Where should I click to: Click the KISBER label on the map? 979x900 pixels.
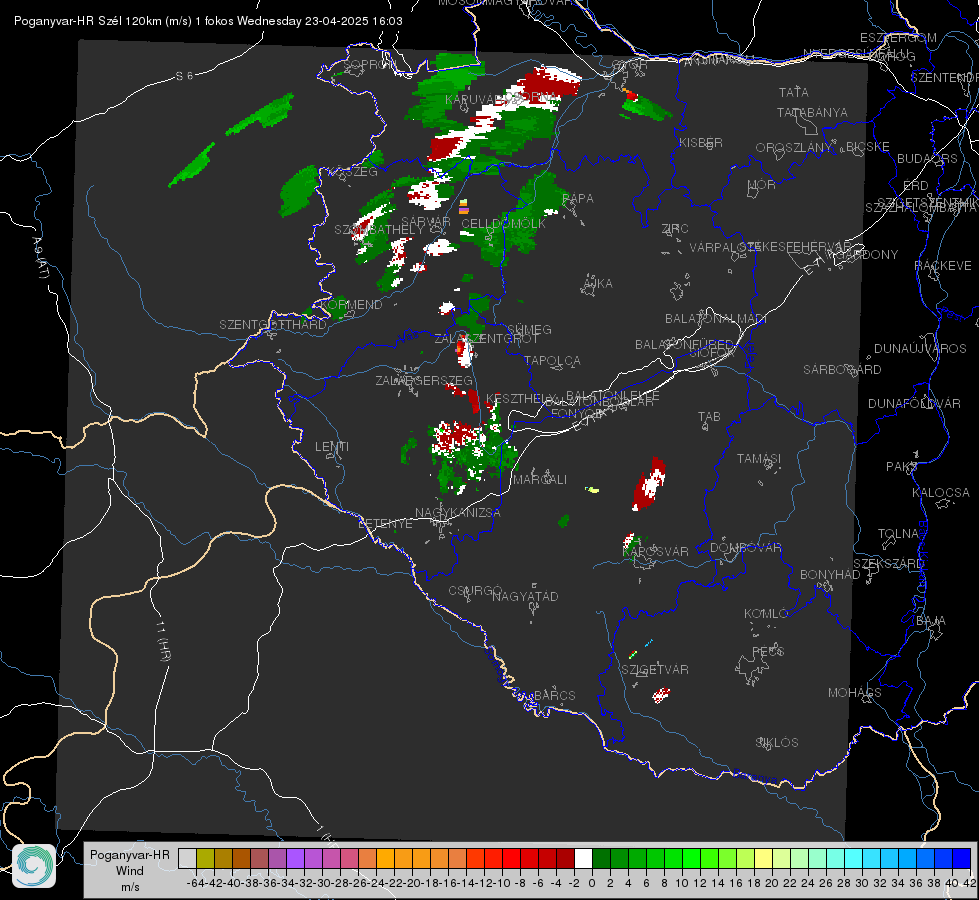click(x=701, y=142)
